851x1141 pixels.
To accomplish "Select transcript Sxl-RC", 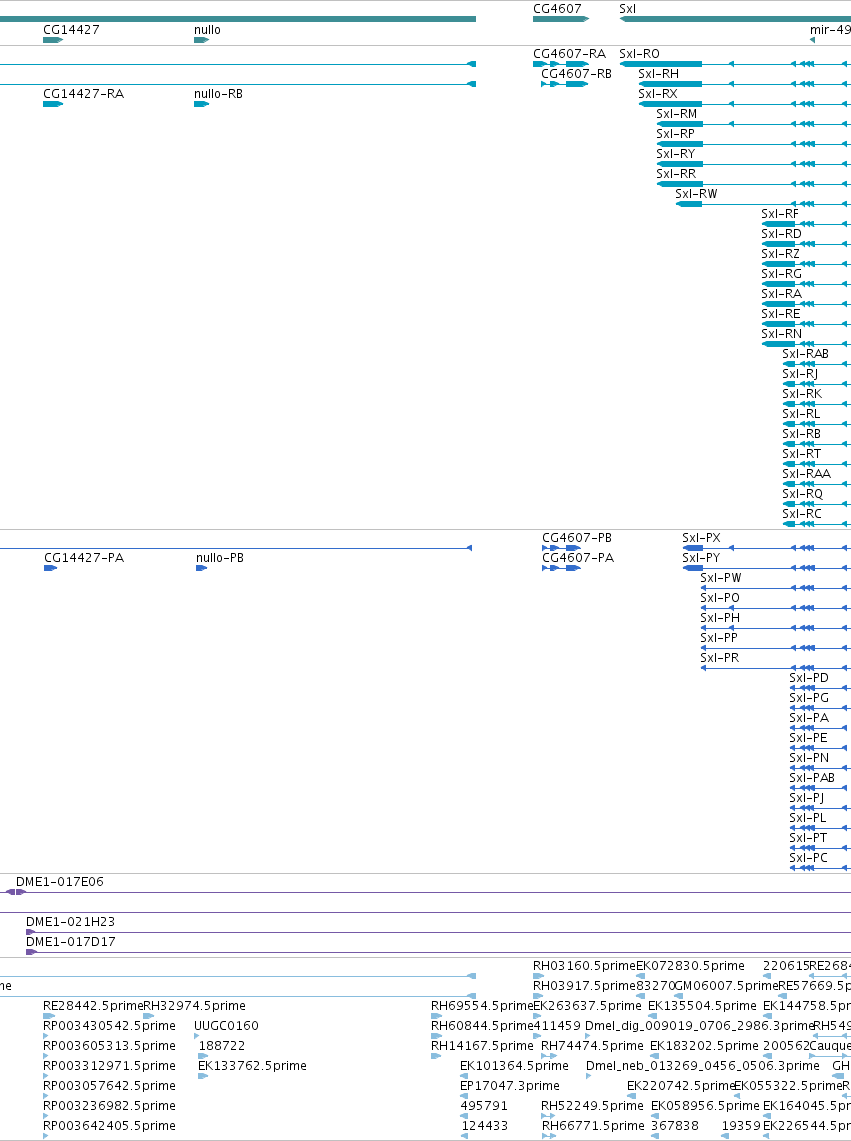I will point(801,514).
